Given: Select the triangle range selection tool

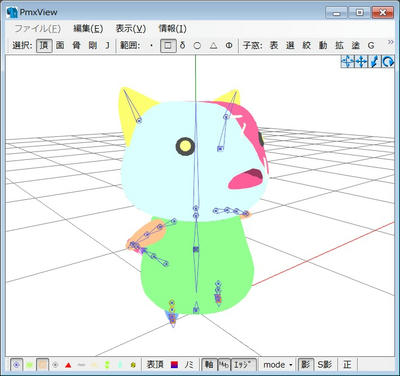Looking at the screenshot, I should (213, 45).
